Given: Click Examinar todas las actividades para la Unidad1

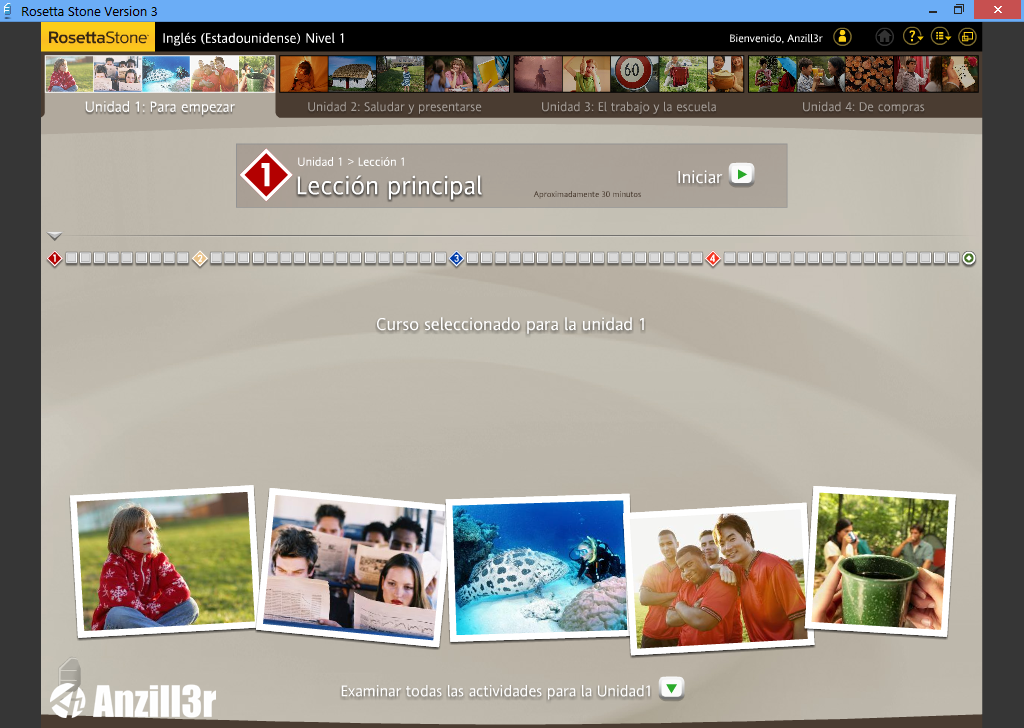Looking at the screenshot, I should (x=496, y=691).
